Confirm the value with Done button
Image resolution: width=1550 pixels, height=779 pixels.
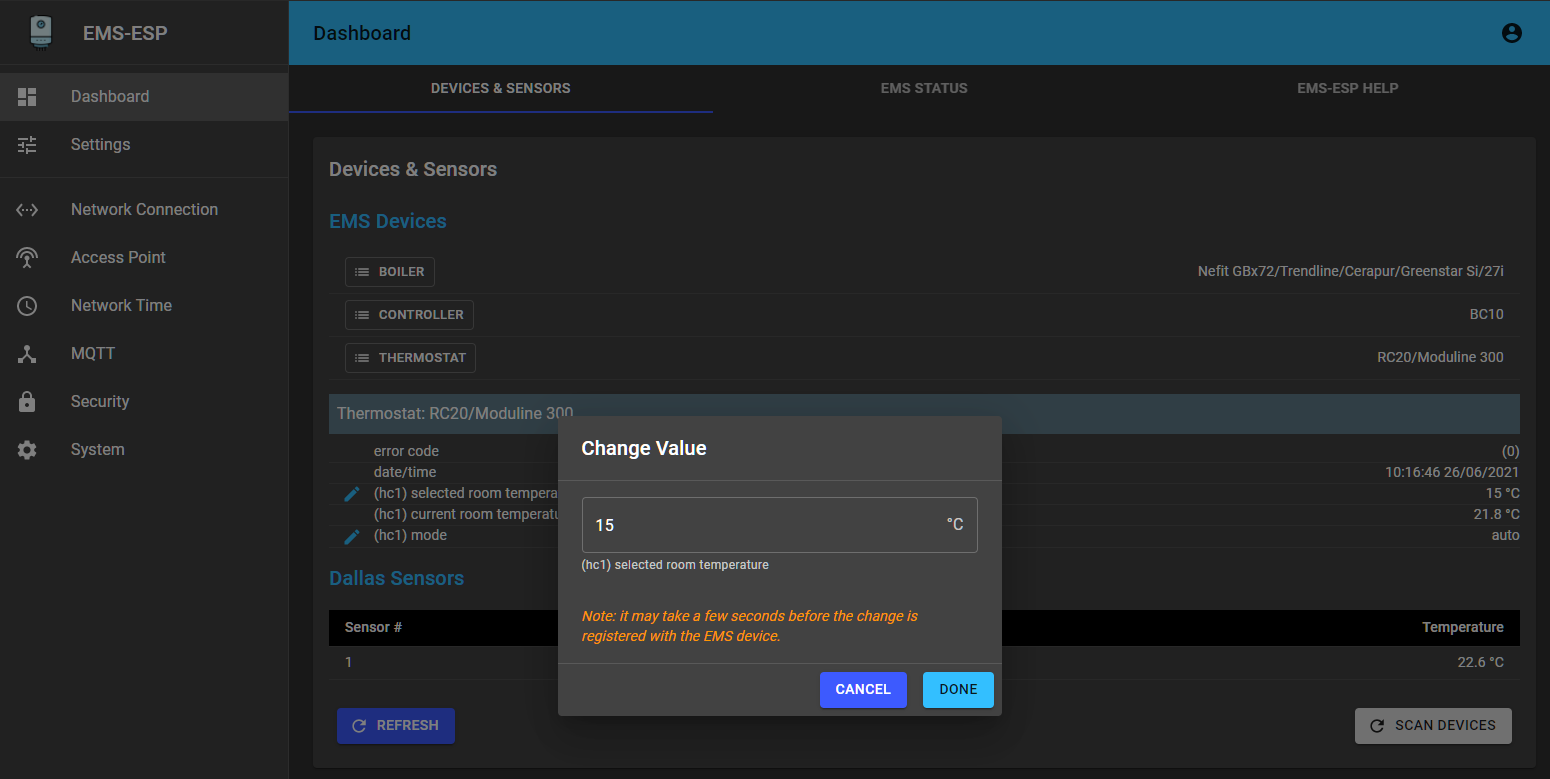(957, 690)
